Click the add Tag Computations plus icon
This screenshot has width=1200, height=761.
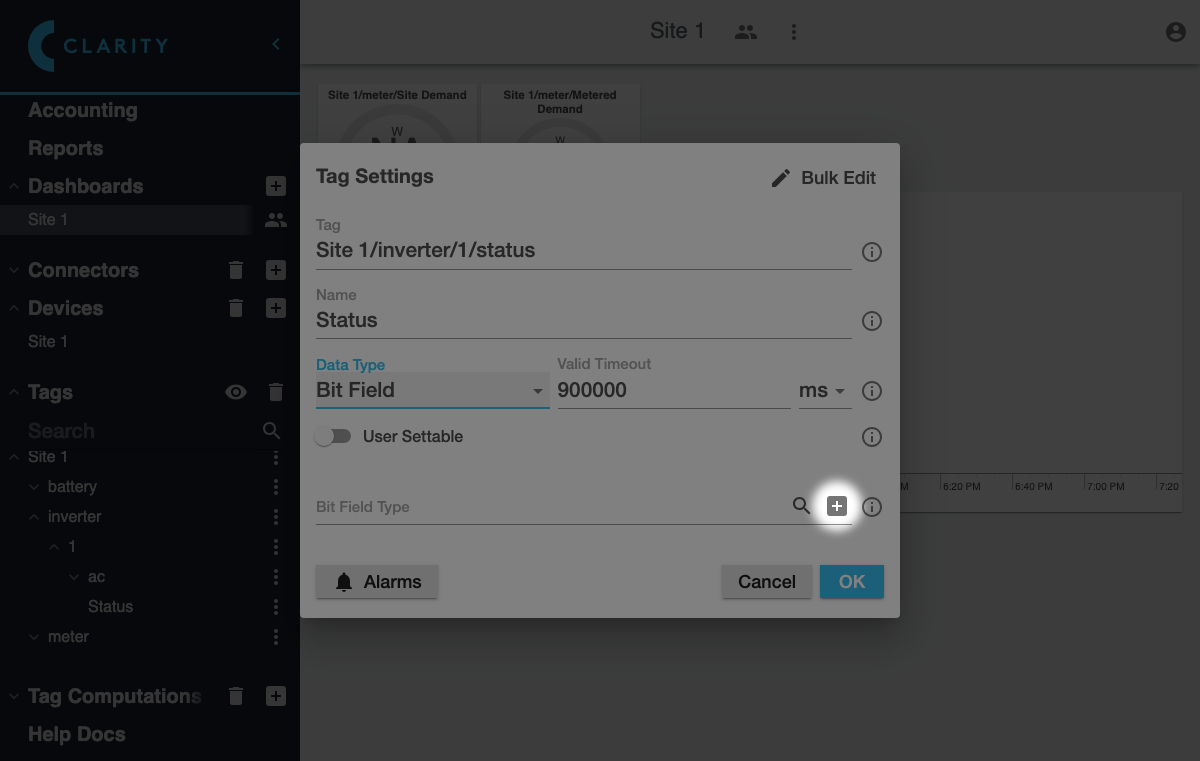(276, 696)
